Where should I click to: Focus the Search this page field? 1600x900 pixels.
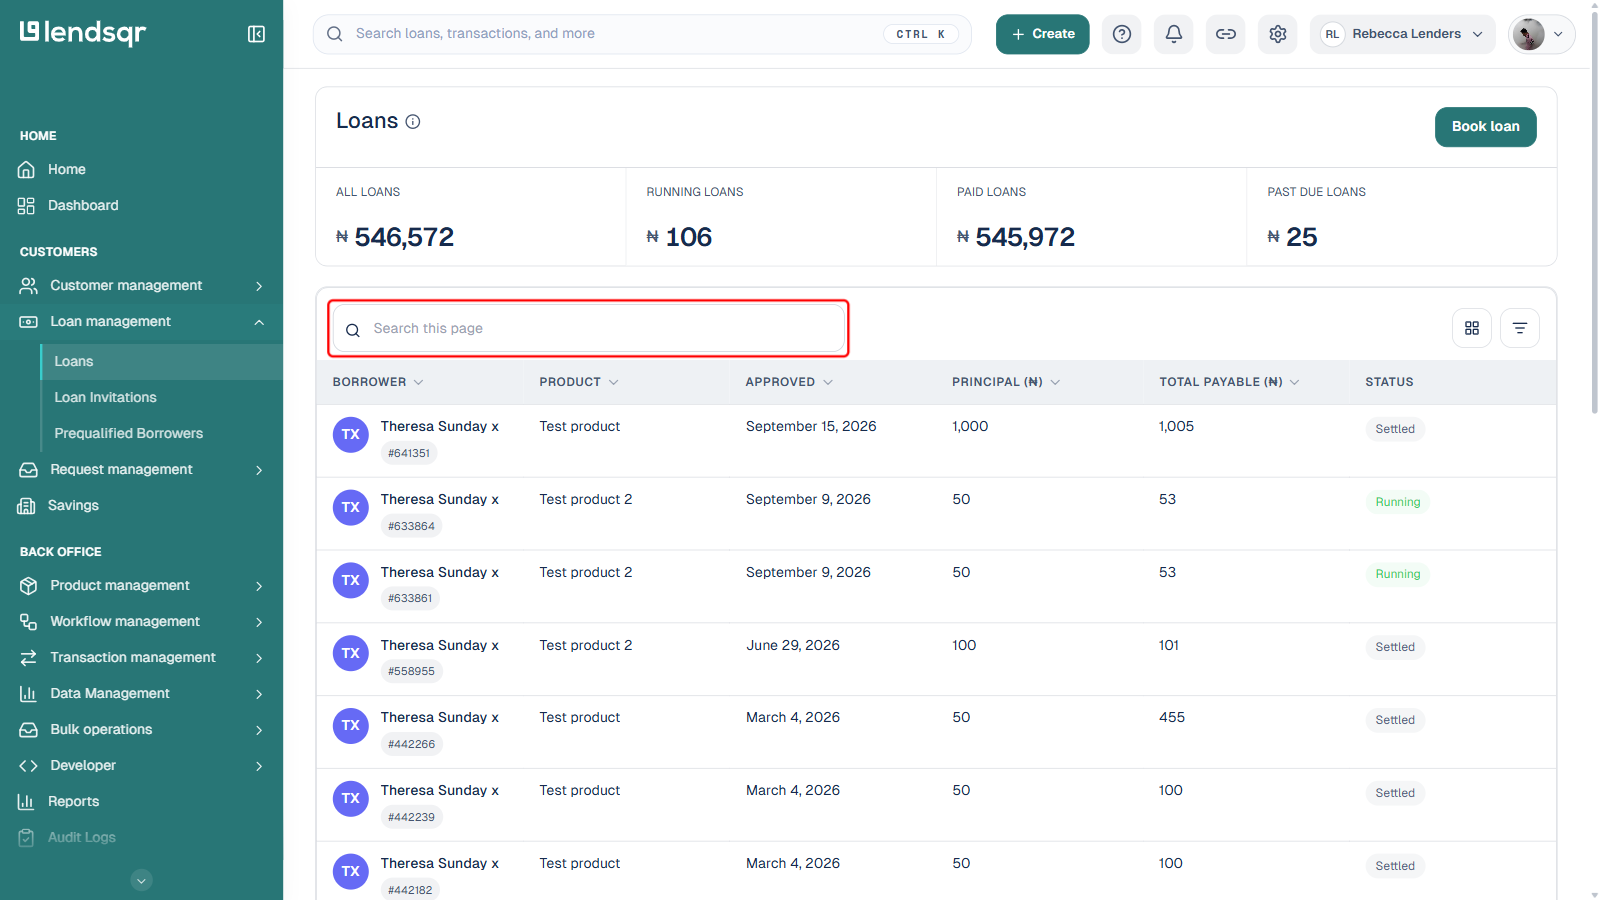pyautogui.click(x=588, y=329)
